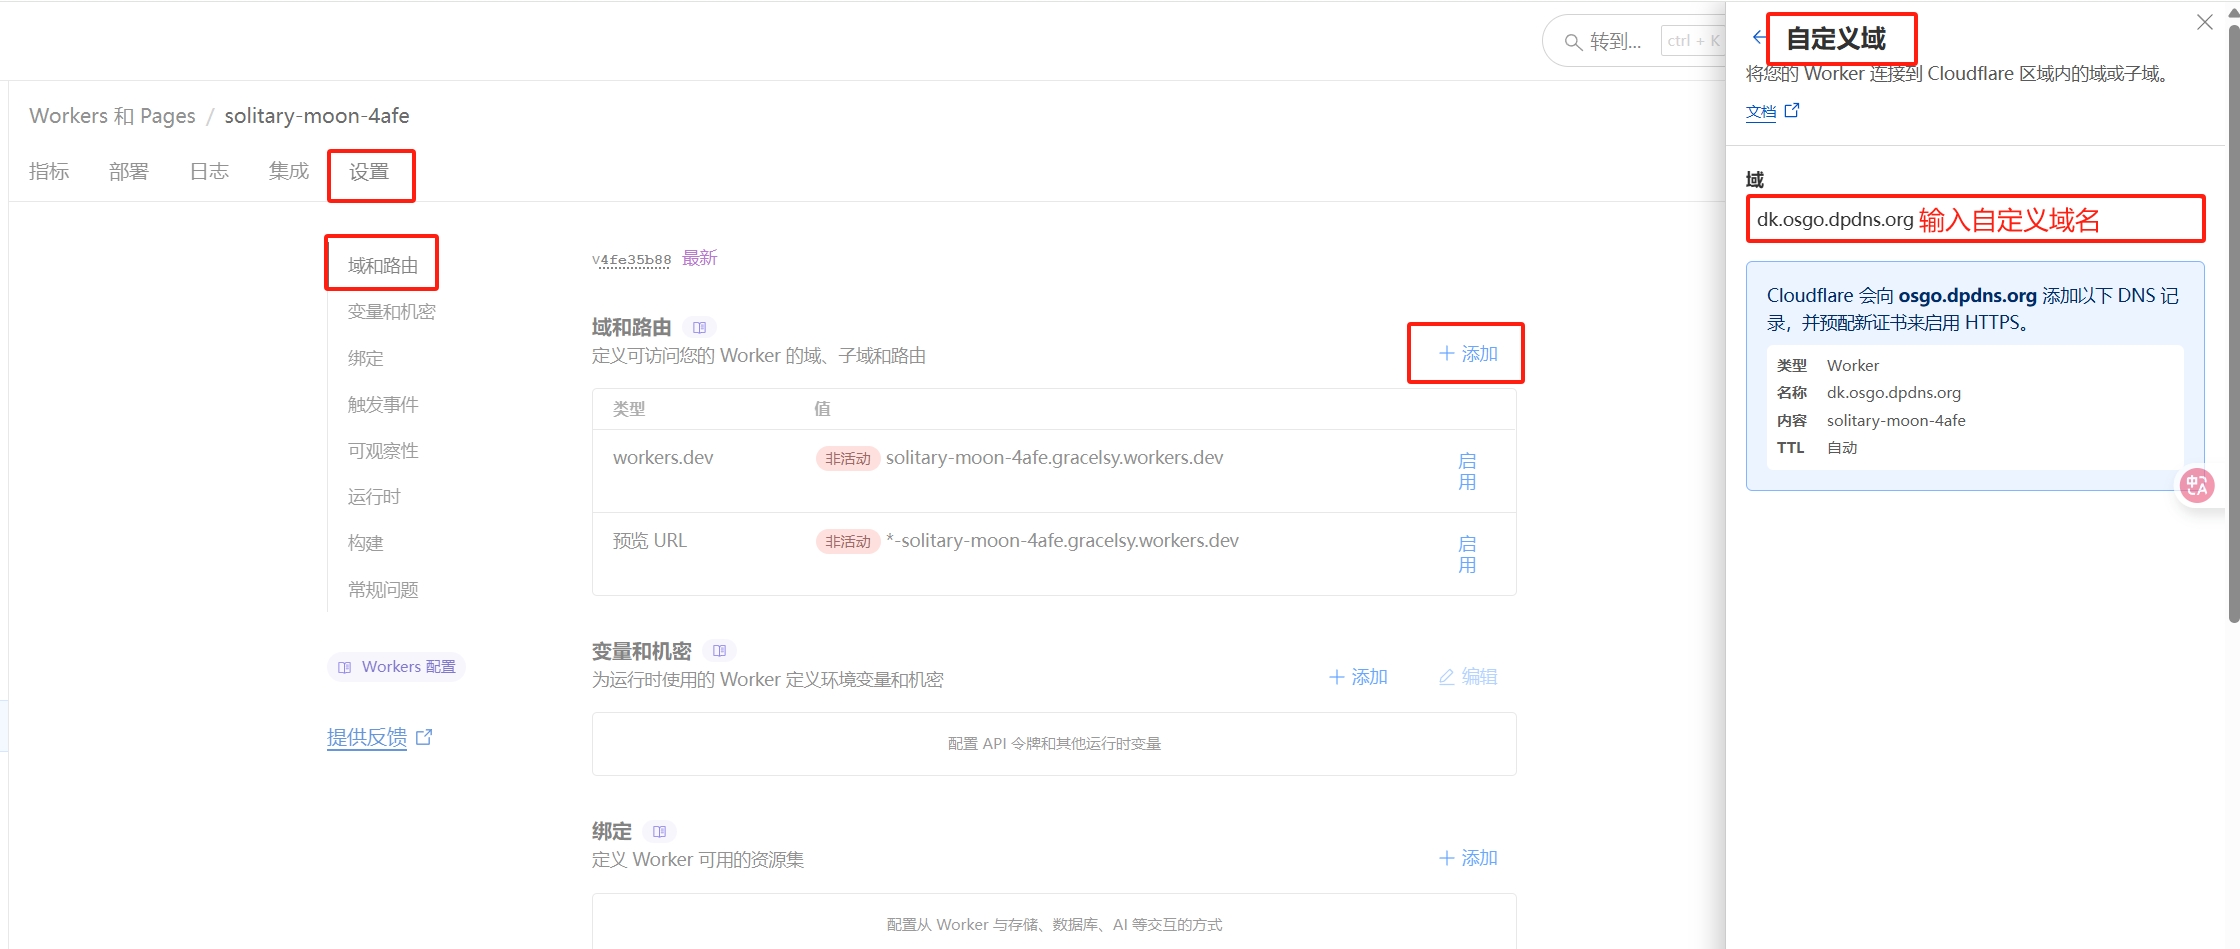
Task: Click the back arrow in custom domain panel
Action: [1758, 38]
